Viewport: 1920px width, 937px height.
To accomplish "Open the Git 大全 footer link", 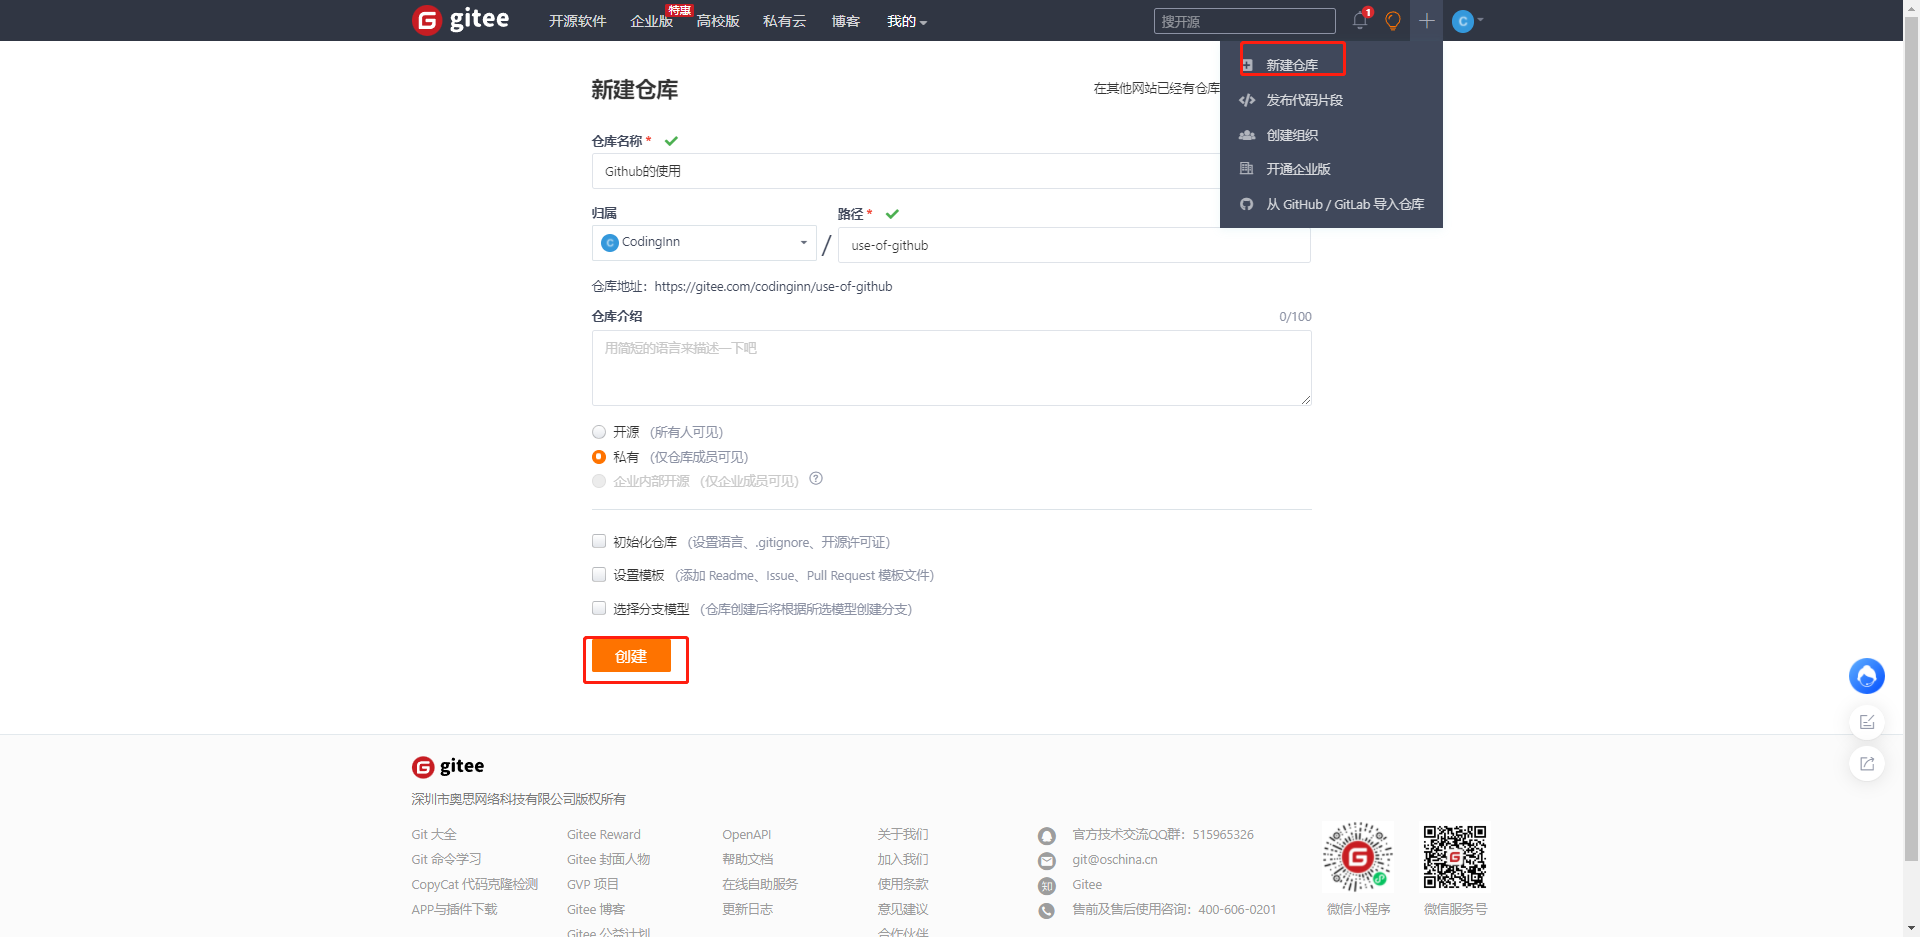I will pyautogui.click(x=434, y=834).
